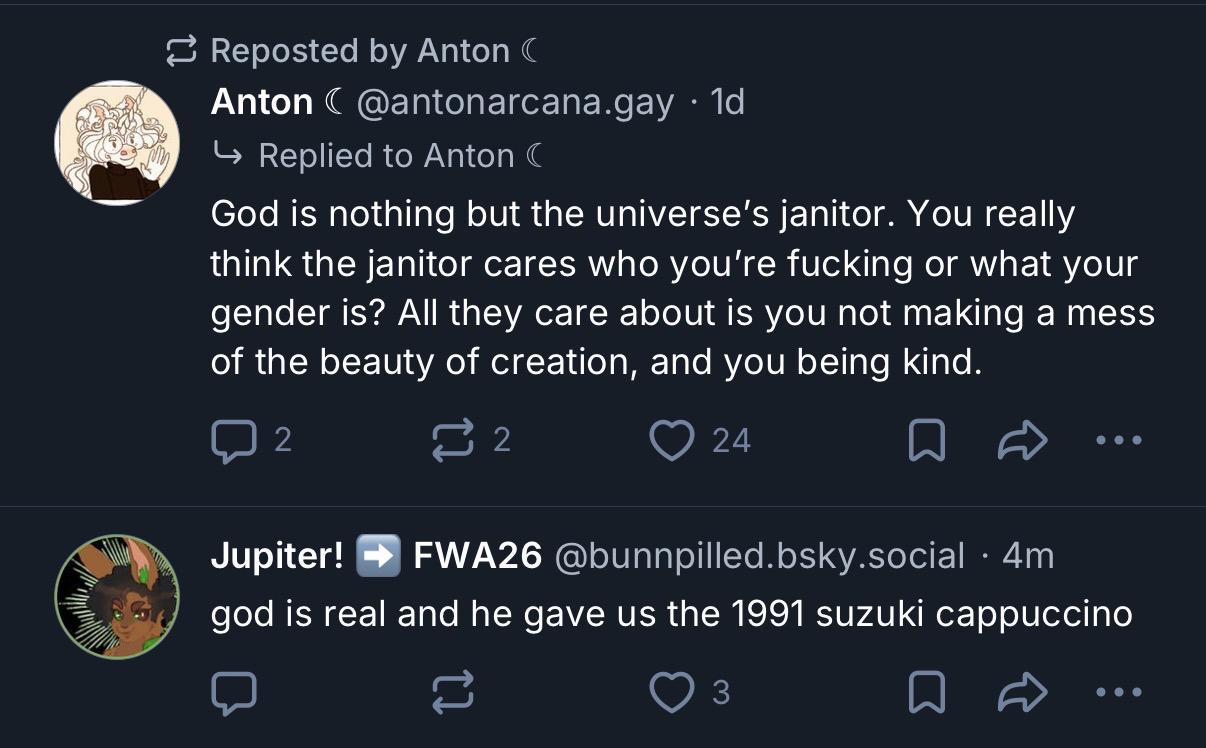The width and height of the screenshot is (1206, 748).
Task: Open Jupiter's profile avatar
Action: 117,597
